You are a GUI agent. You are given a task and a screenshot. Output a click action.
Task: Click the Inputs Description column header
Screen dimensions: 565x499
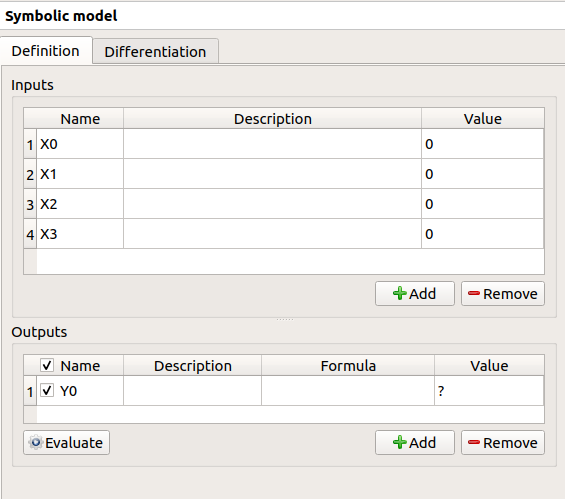click(x=272, y=119)
